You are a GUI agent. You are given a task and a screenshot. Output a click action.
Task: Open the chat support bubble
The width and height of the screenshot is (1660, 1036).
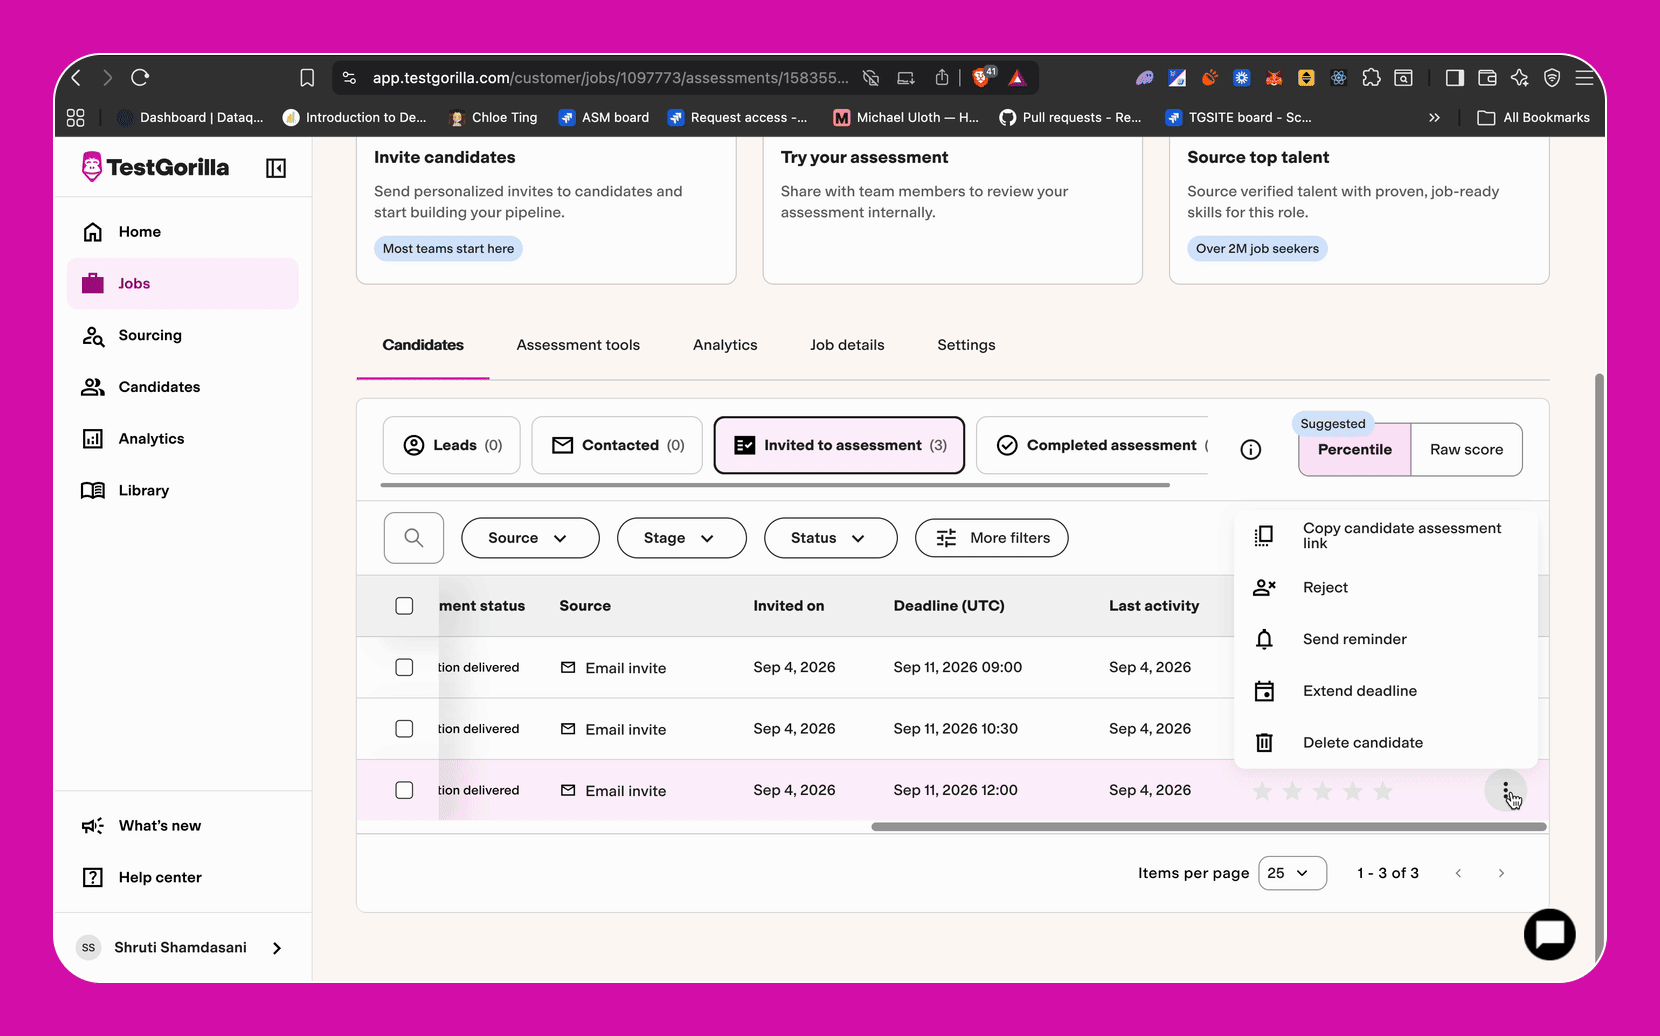point(1549,934)
